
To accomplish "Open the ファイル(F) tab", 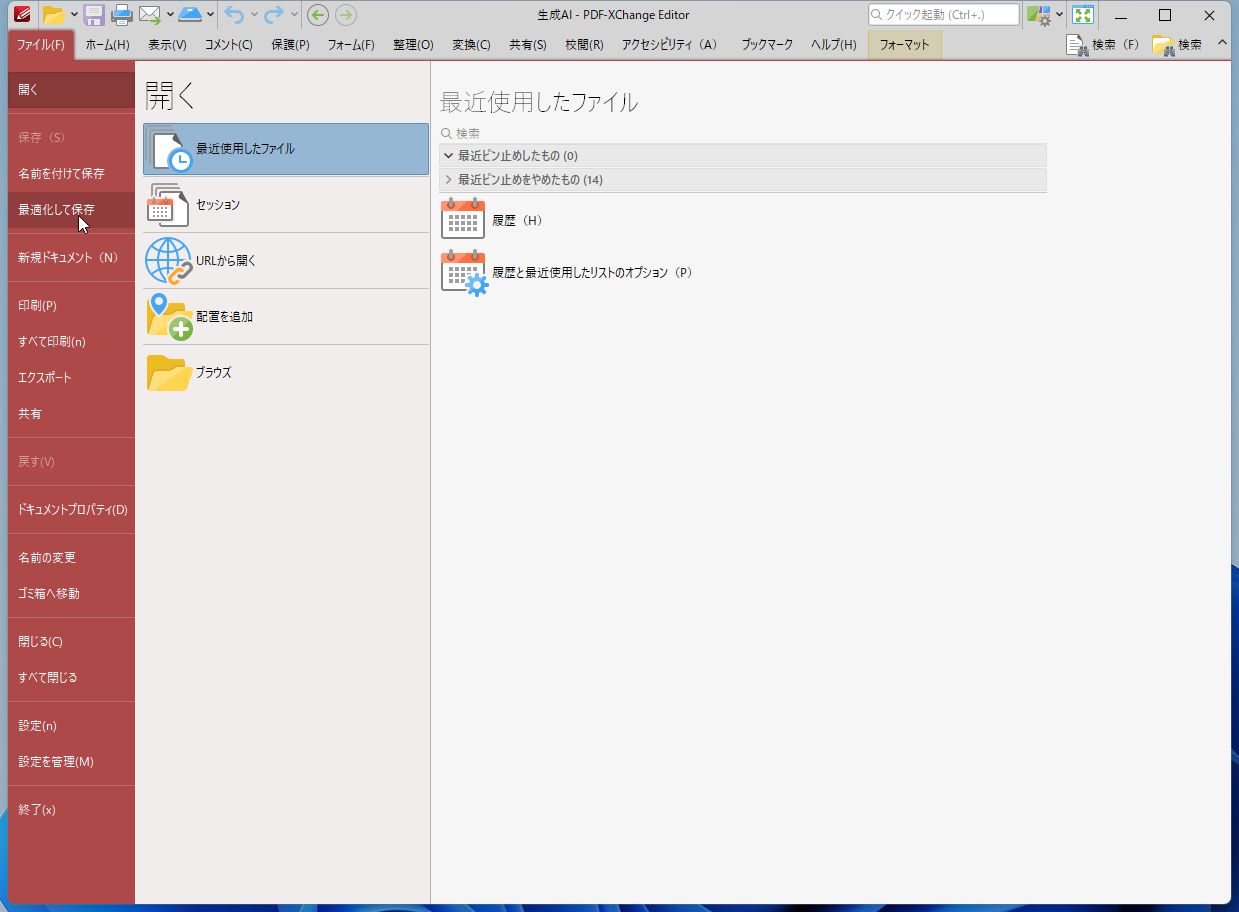I will pyautogui.click(x=41, y=45).
